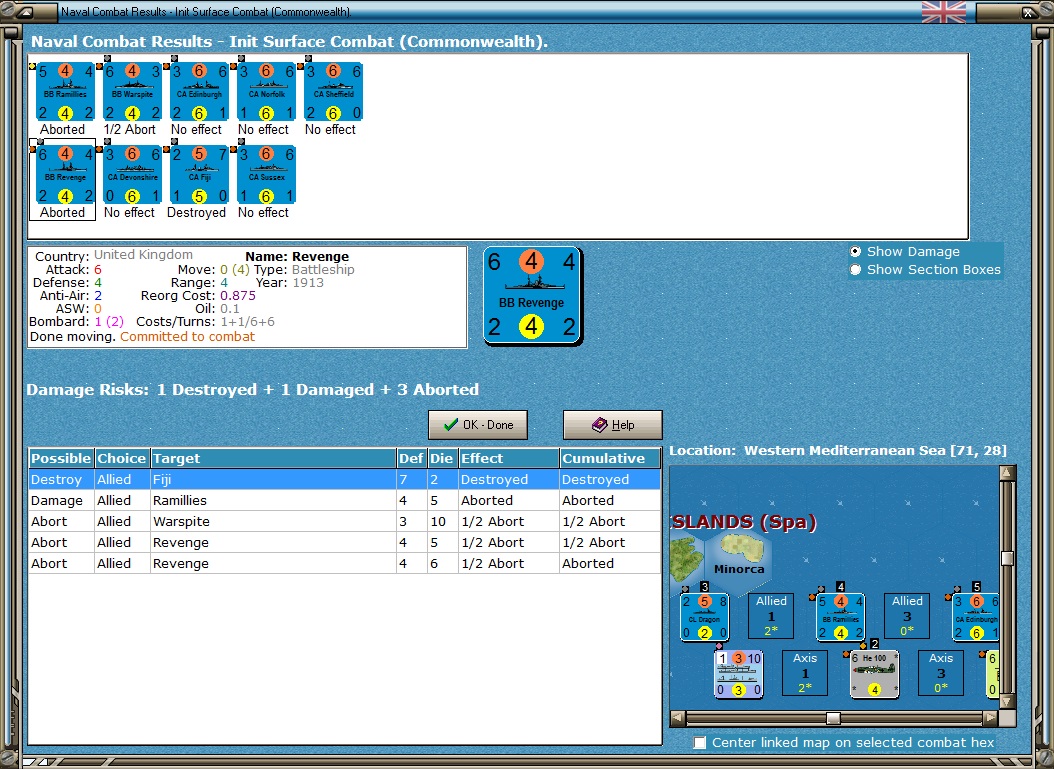Select the BB Warspite unit counter
This screenshot has height=769, width=1054.
pos(132,92)
